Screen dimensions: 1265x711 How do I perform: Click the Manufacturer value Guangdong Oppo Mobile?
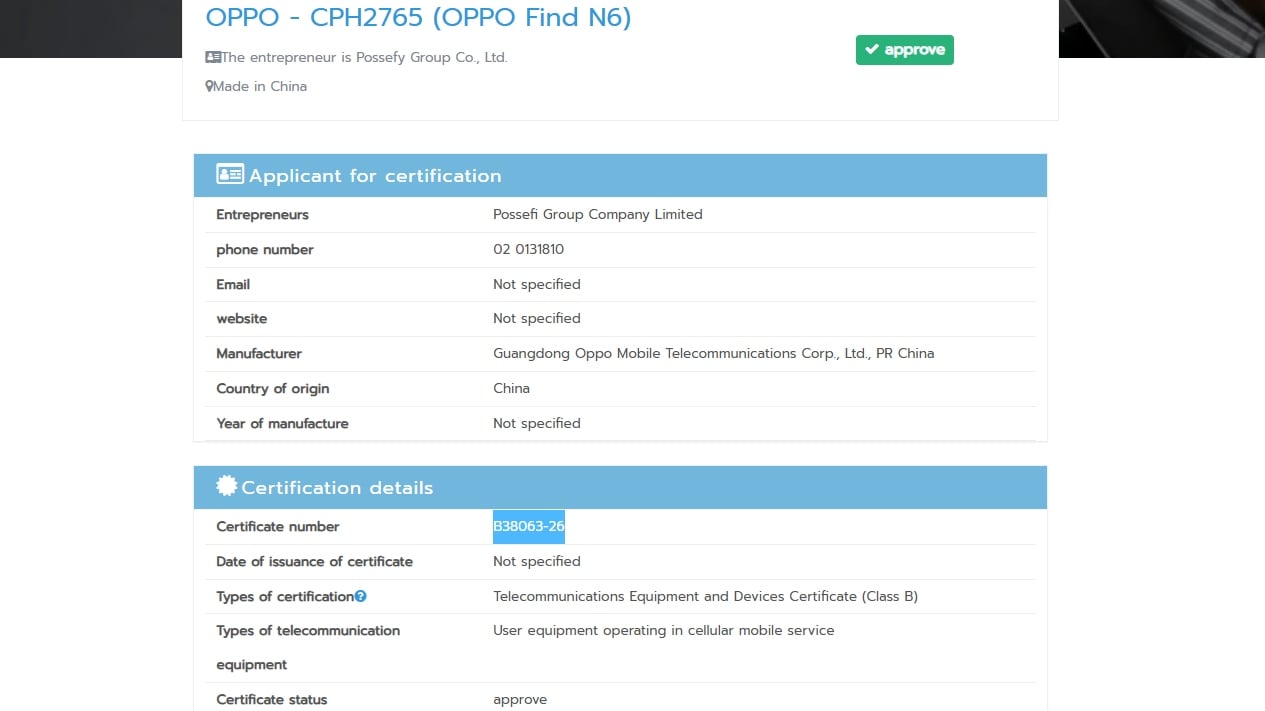(x=713, y=353)
